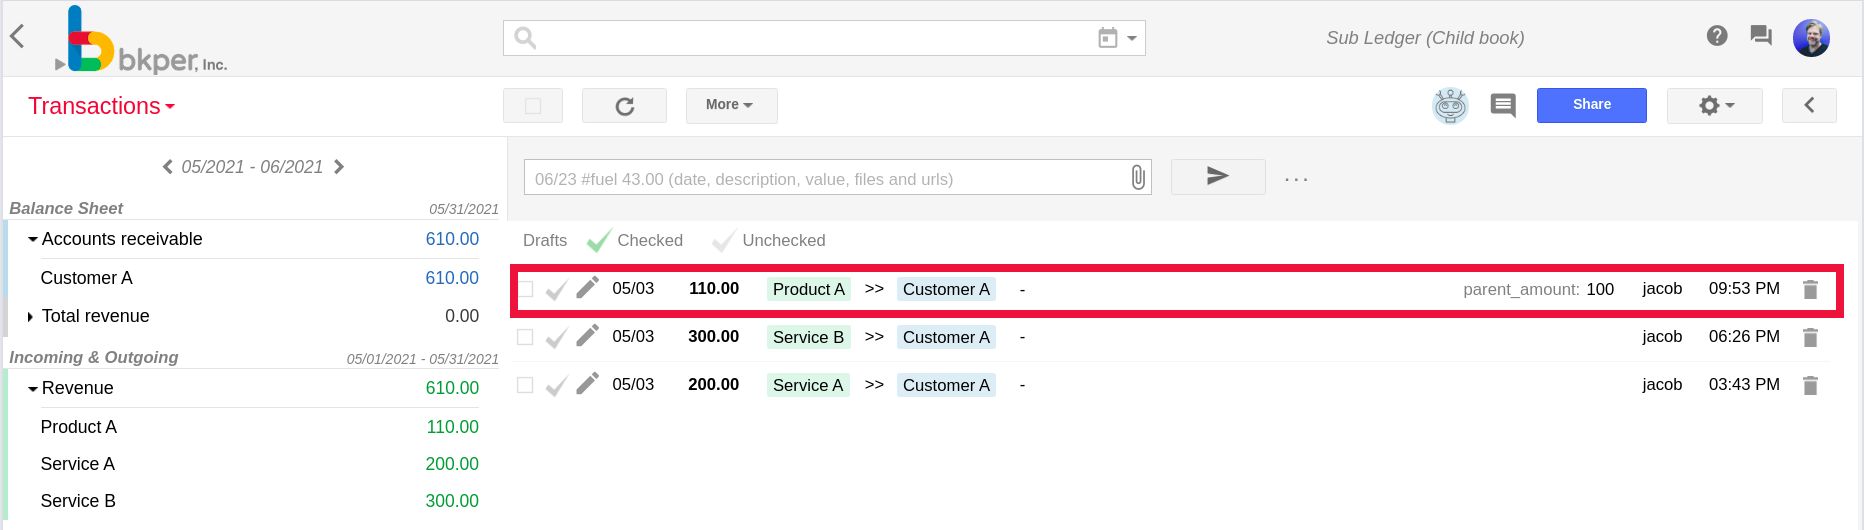Select Service A in the sidebar
The height and width of the screenshot is (530, 1864).
77,464
